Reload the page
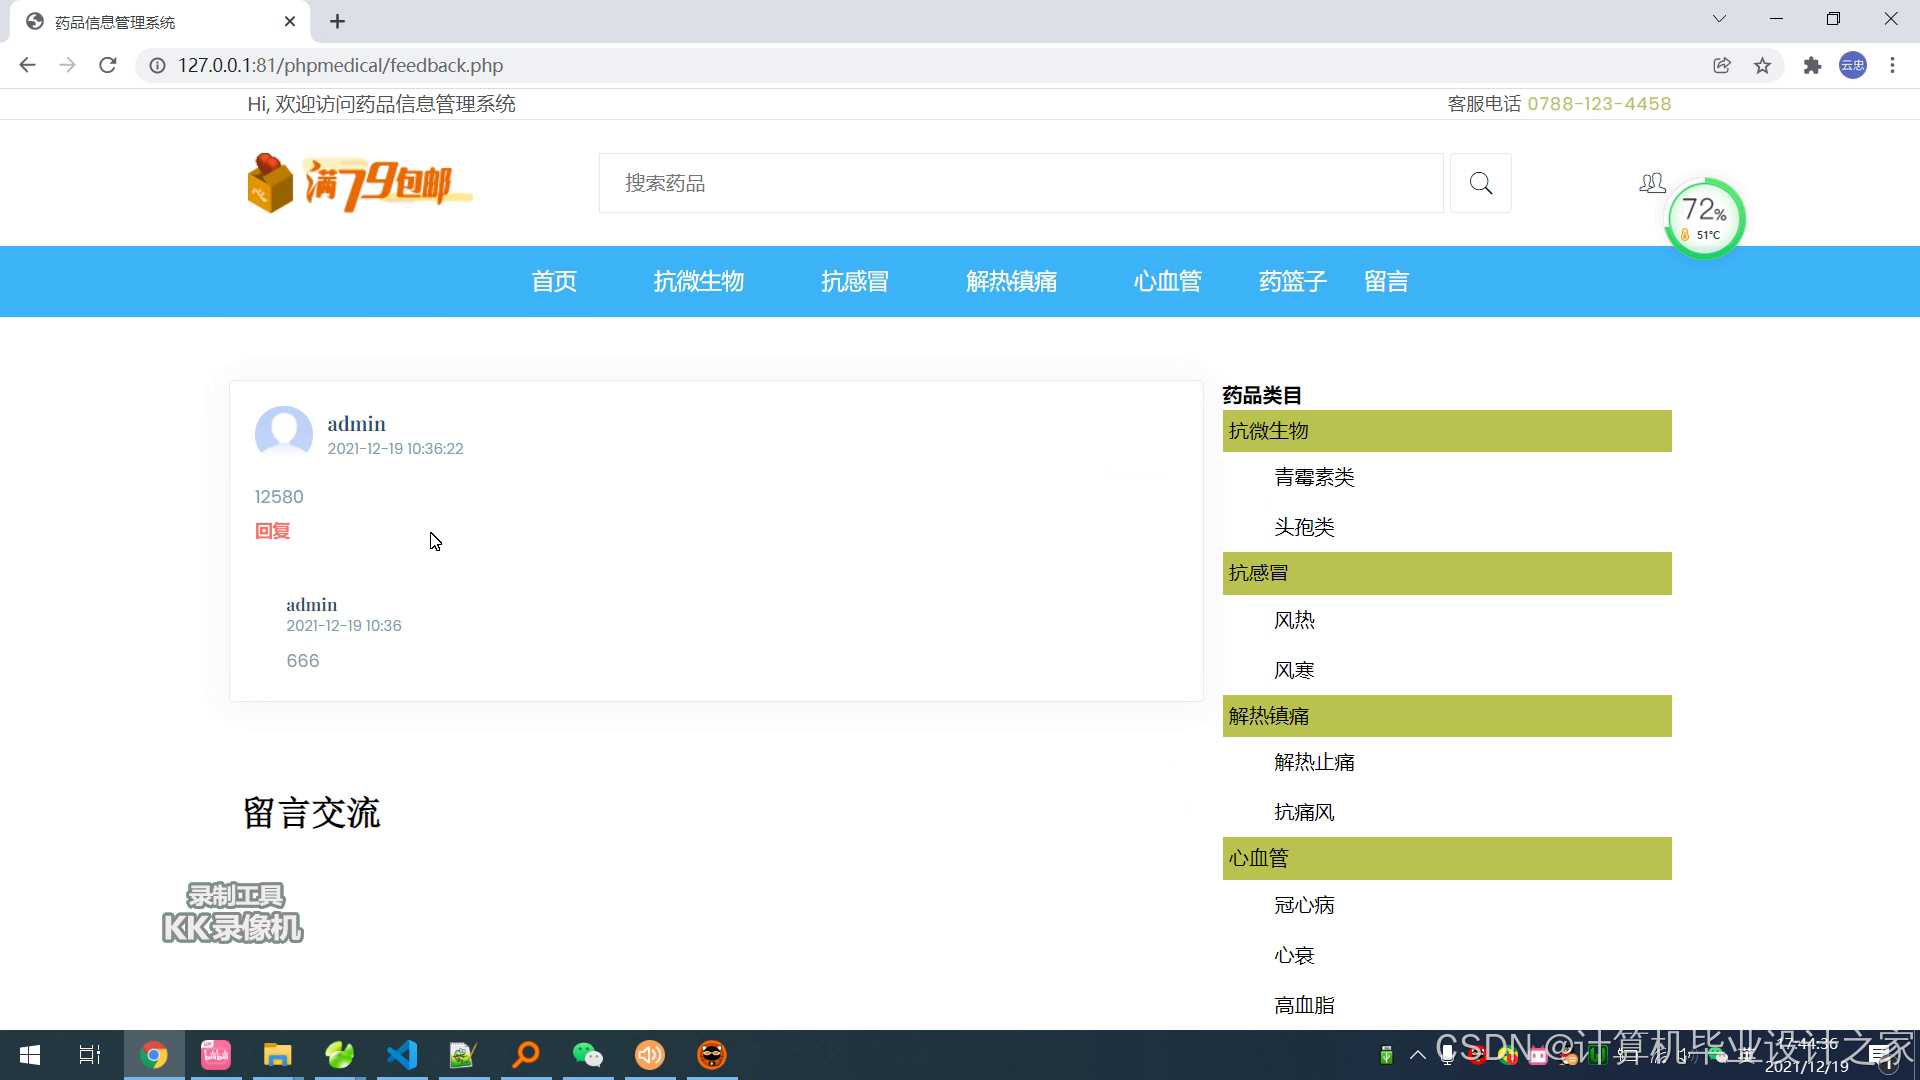This screenshot has width=1920, height=1080. click(x=108, y=66)
